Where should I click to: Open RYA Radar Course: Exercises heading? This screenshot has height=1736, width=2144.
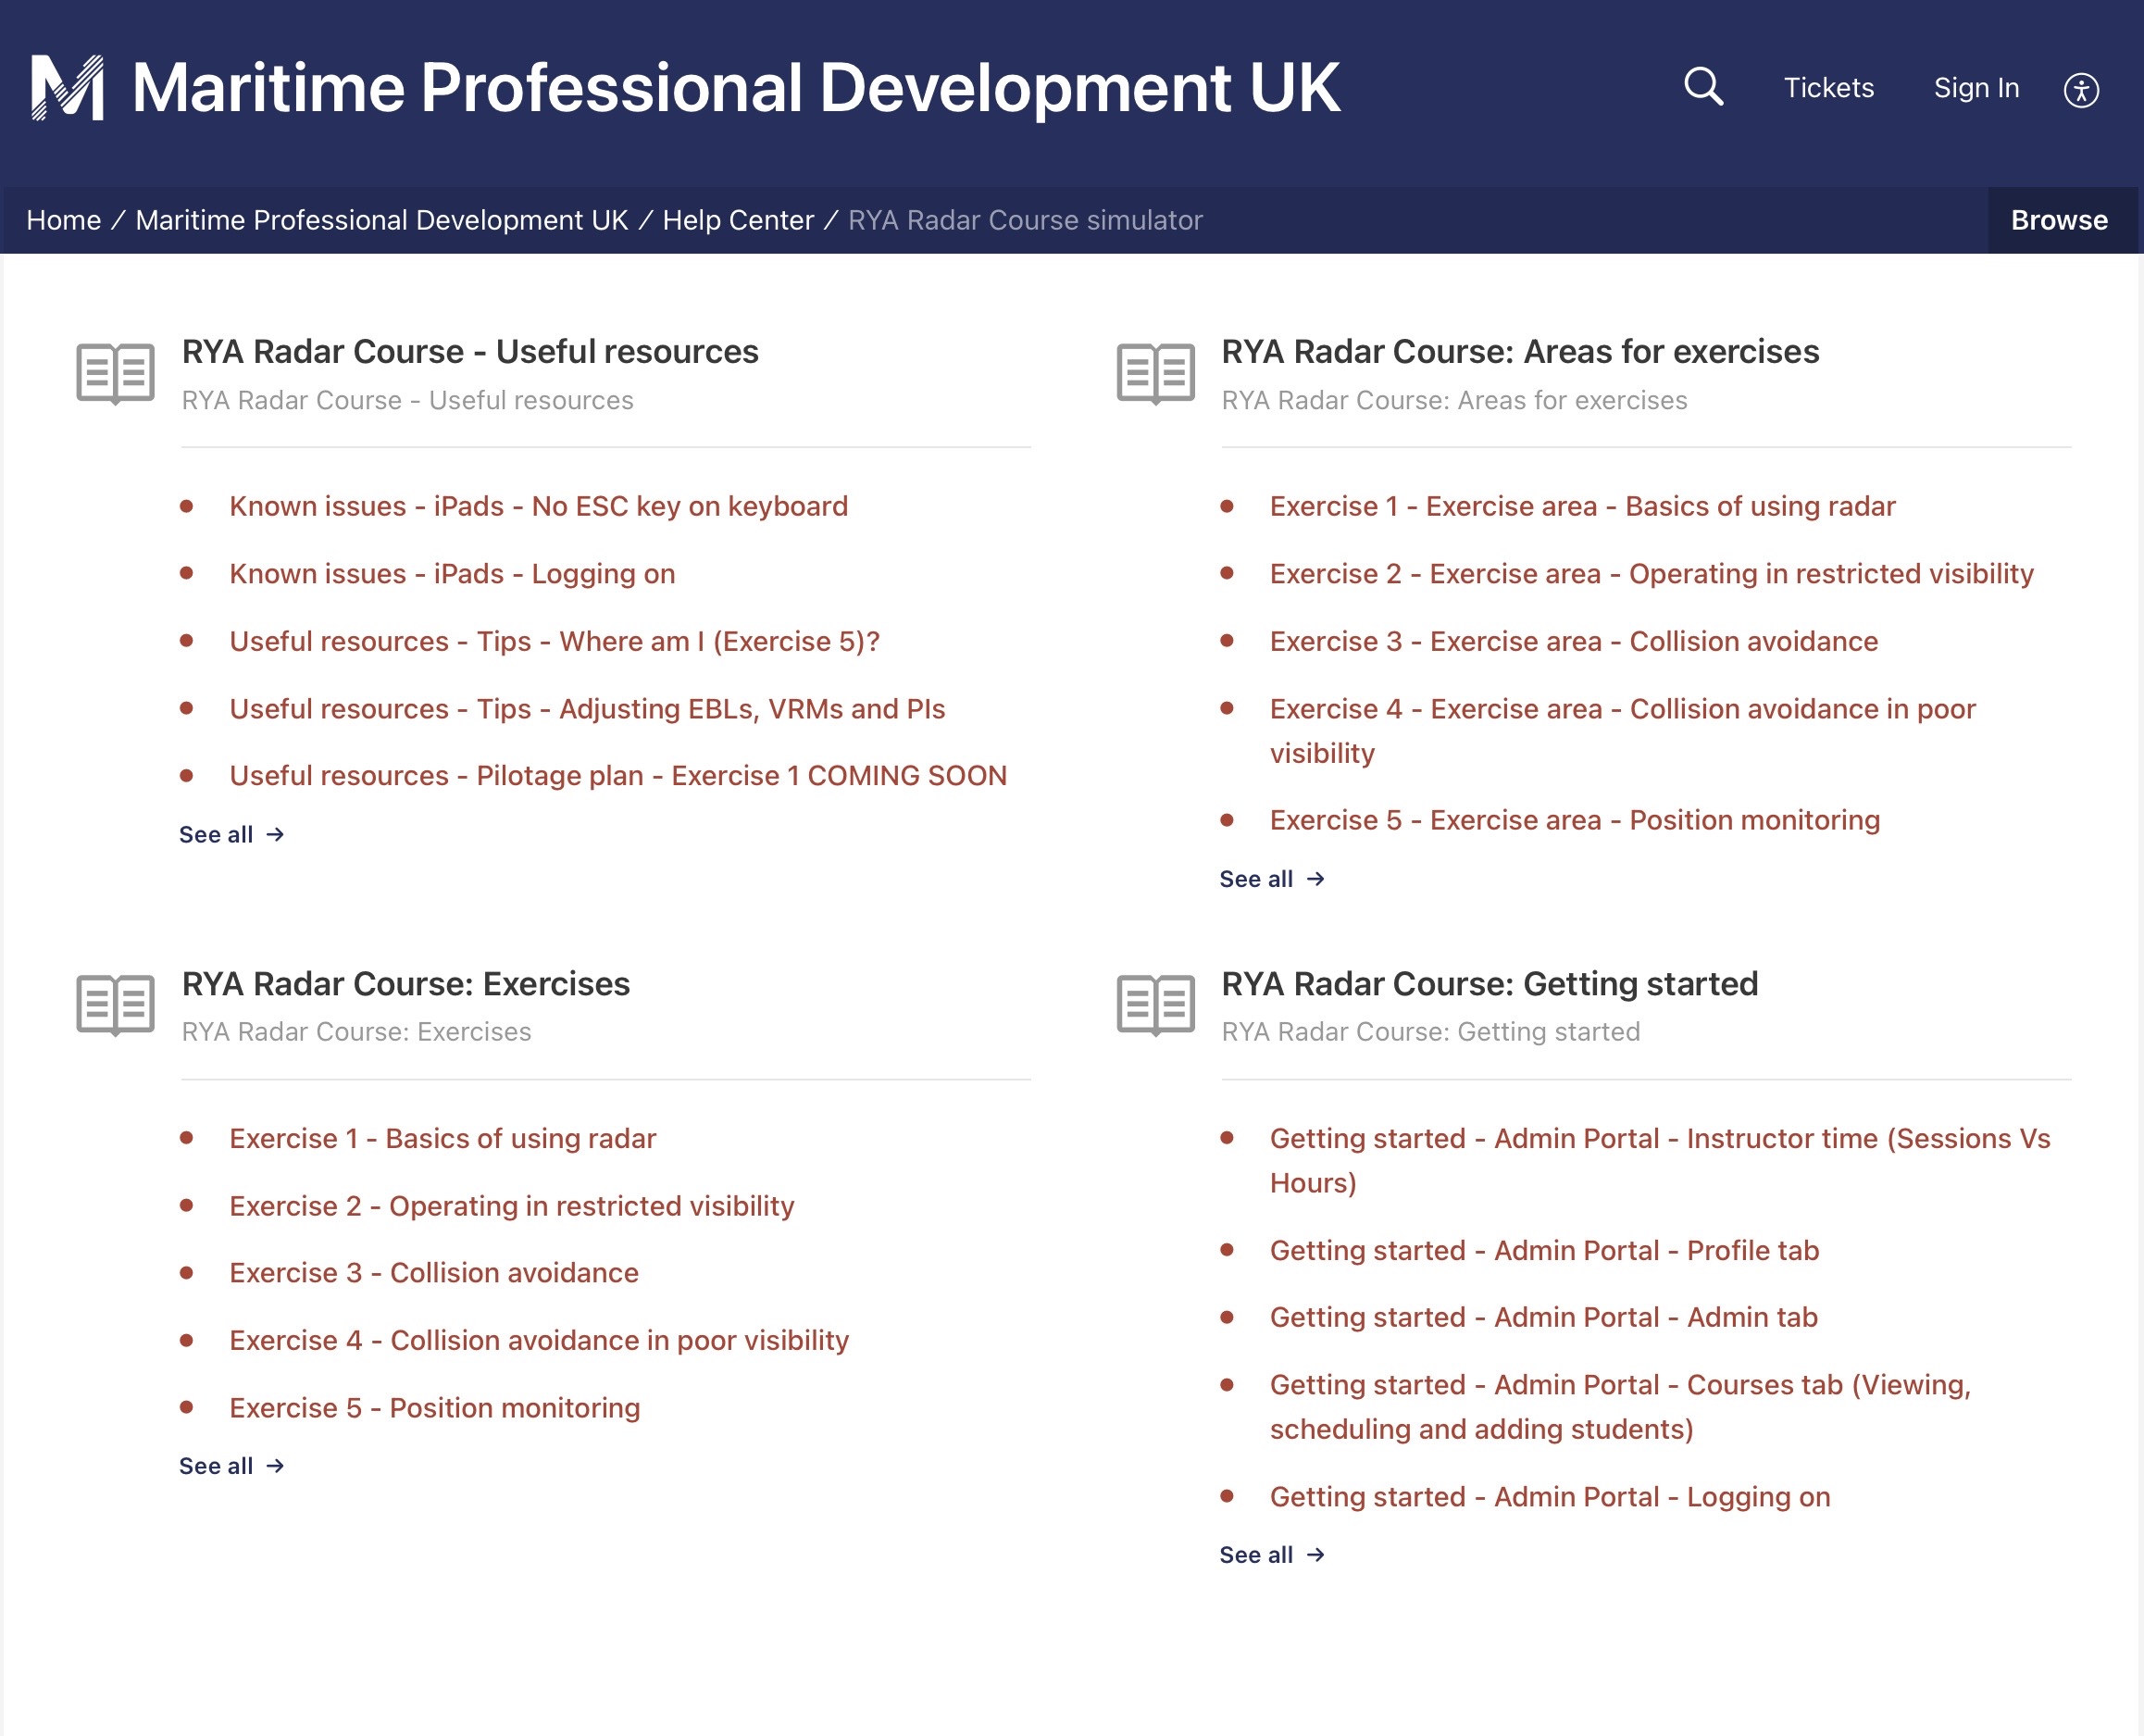[x=405, y=984]
